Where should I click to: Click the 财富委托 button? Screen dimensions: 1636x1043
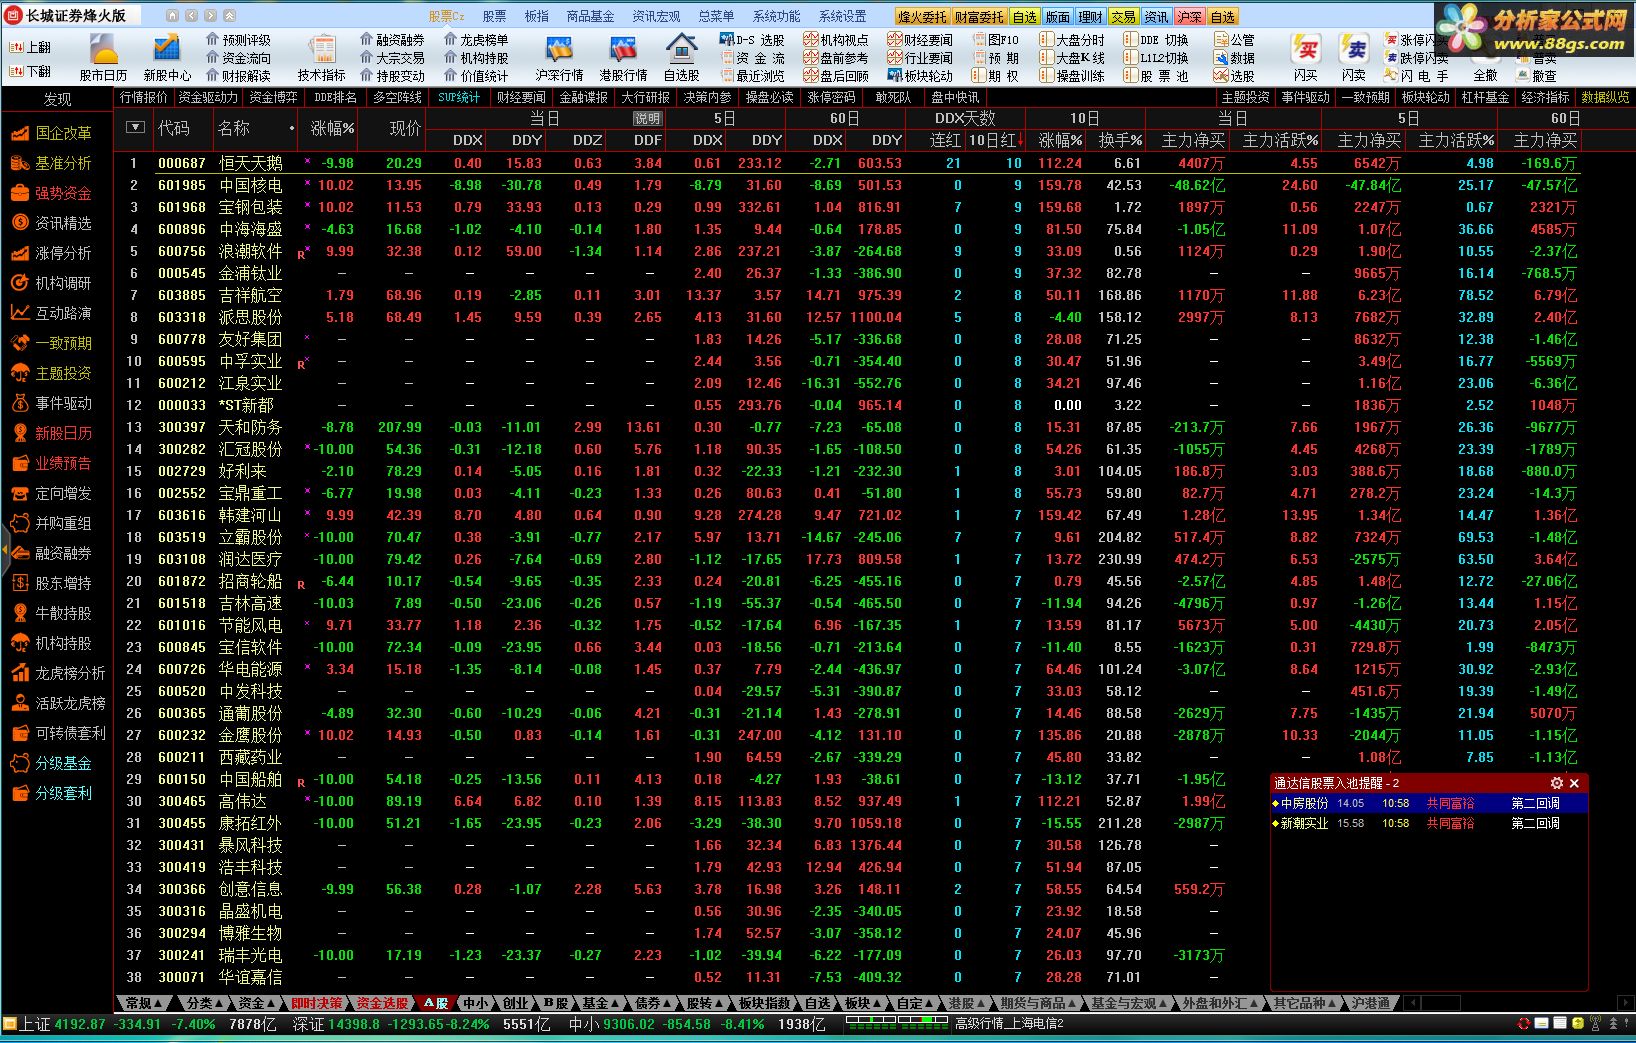(x=979, y=16)
